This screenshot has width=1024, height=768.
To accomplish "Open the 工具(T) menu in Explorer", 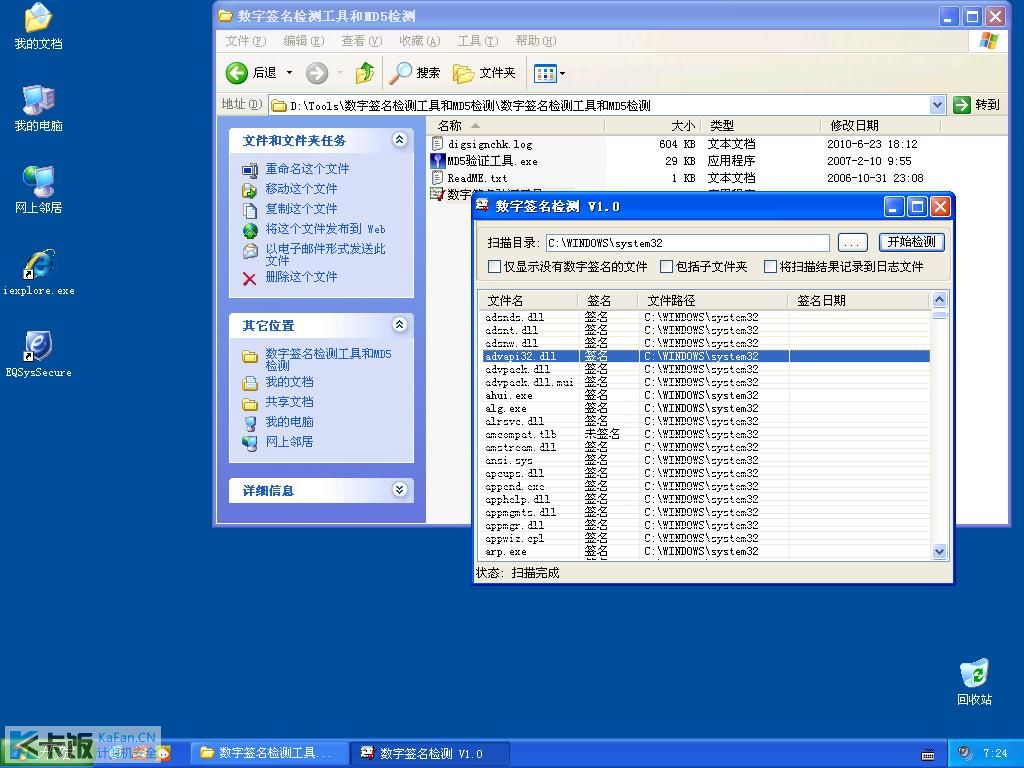I will pos(478,40).
